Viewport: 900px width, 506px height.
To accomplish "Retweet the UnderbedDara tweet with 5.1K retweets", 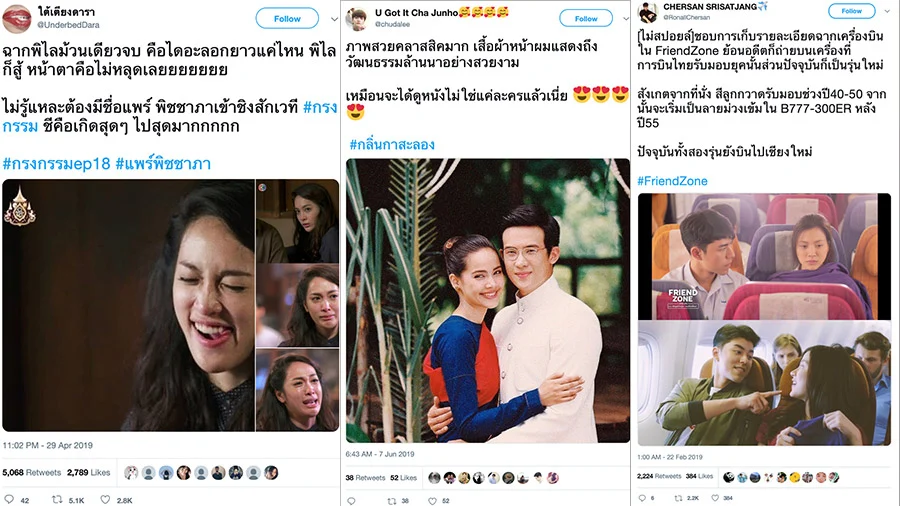I will pyautogui.click(x=57, y=500).
